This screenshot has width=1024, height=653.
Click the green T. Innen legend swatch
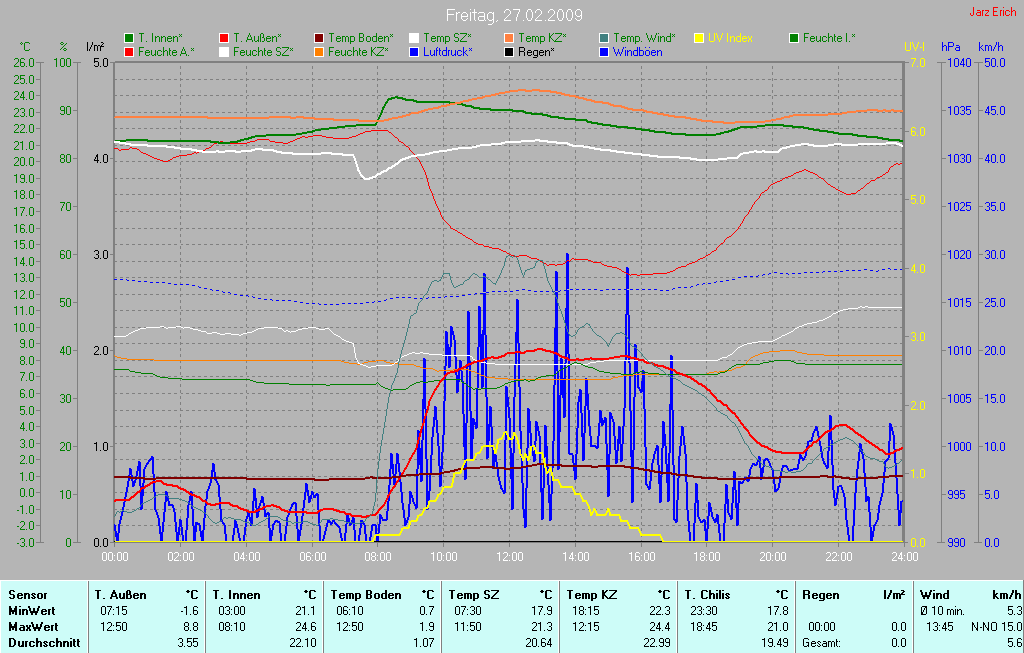pyautogui.click(x=129, y=38)
